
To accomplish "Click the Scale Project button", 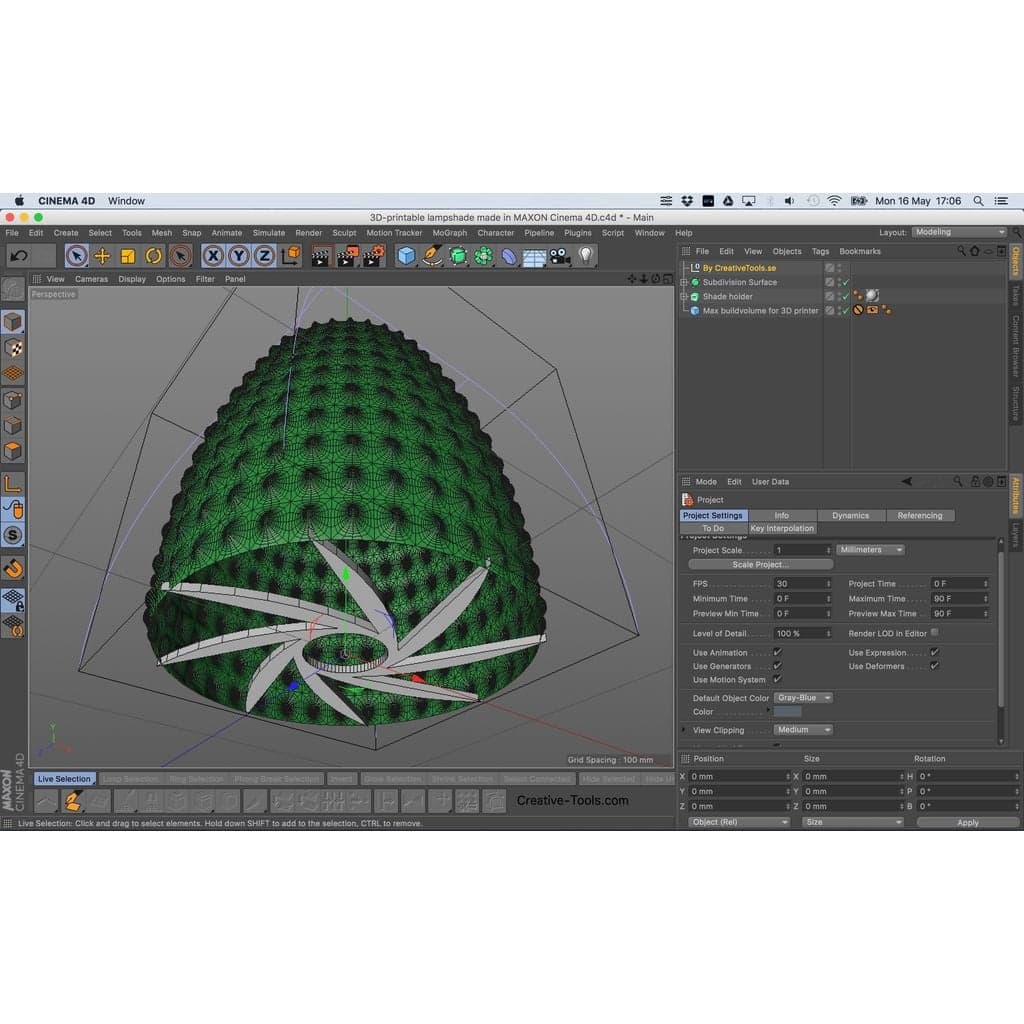I will click(760, 564).
